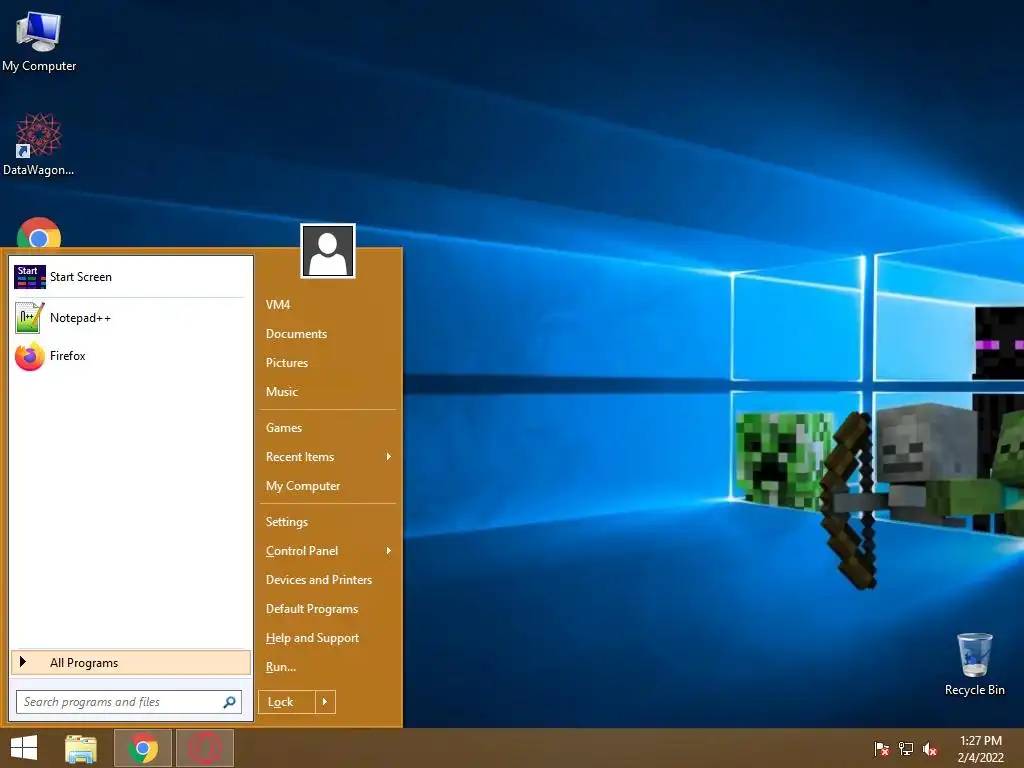This screenshot has height=768, width=1024.
Task: Open Opera browser from the taskbar
Action: pyautogui.click(x=204, y=748)
